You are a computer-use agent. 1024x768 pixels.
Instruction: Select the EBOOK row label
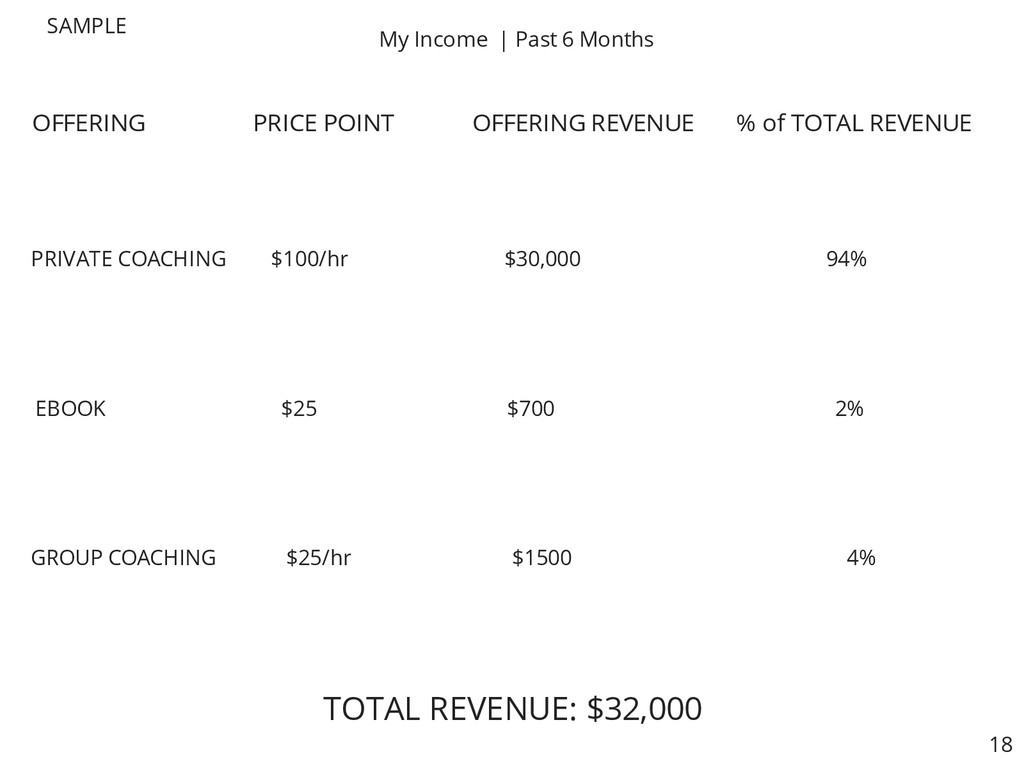point(71,409)
